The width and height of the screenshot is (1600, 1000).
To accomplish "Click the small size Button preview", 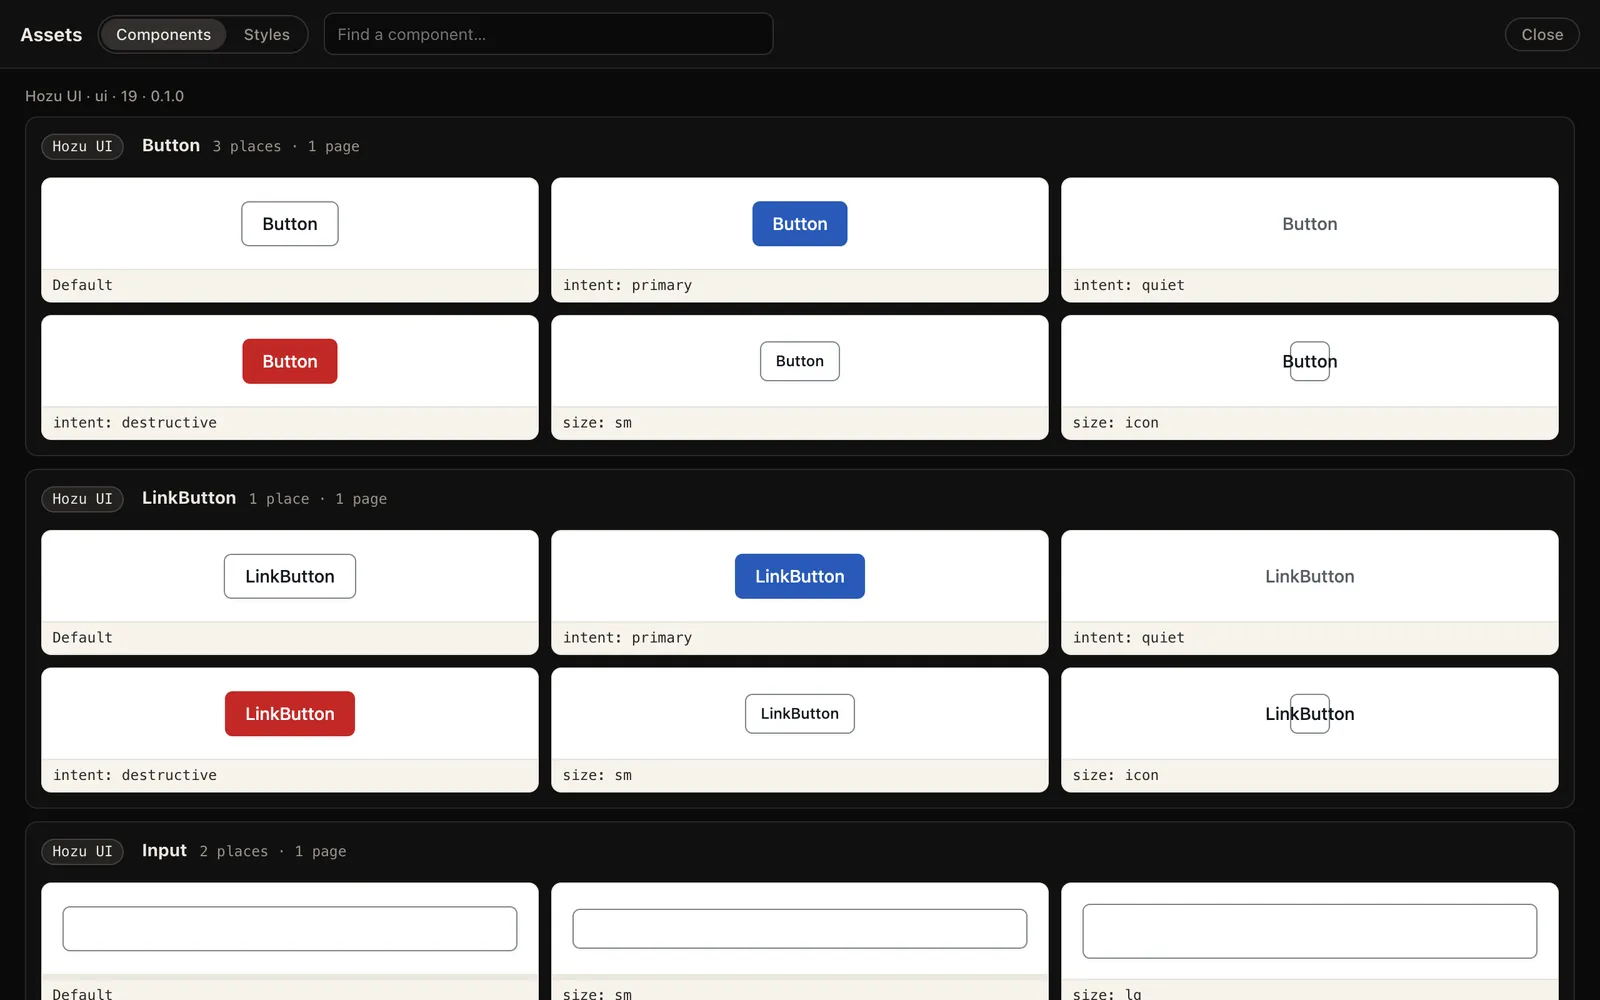I will [800, 361].
